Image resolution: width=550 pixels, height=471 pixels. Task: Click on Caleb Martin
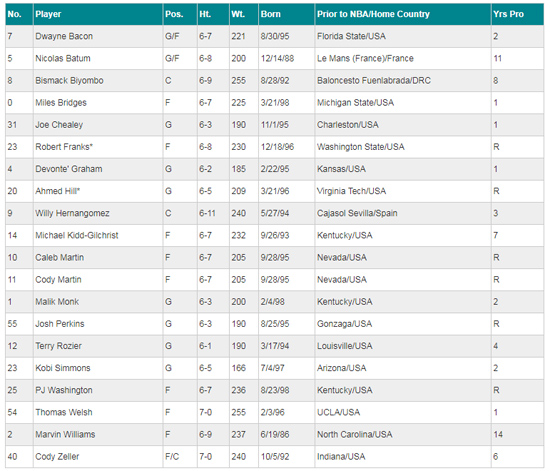[60, 257]
